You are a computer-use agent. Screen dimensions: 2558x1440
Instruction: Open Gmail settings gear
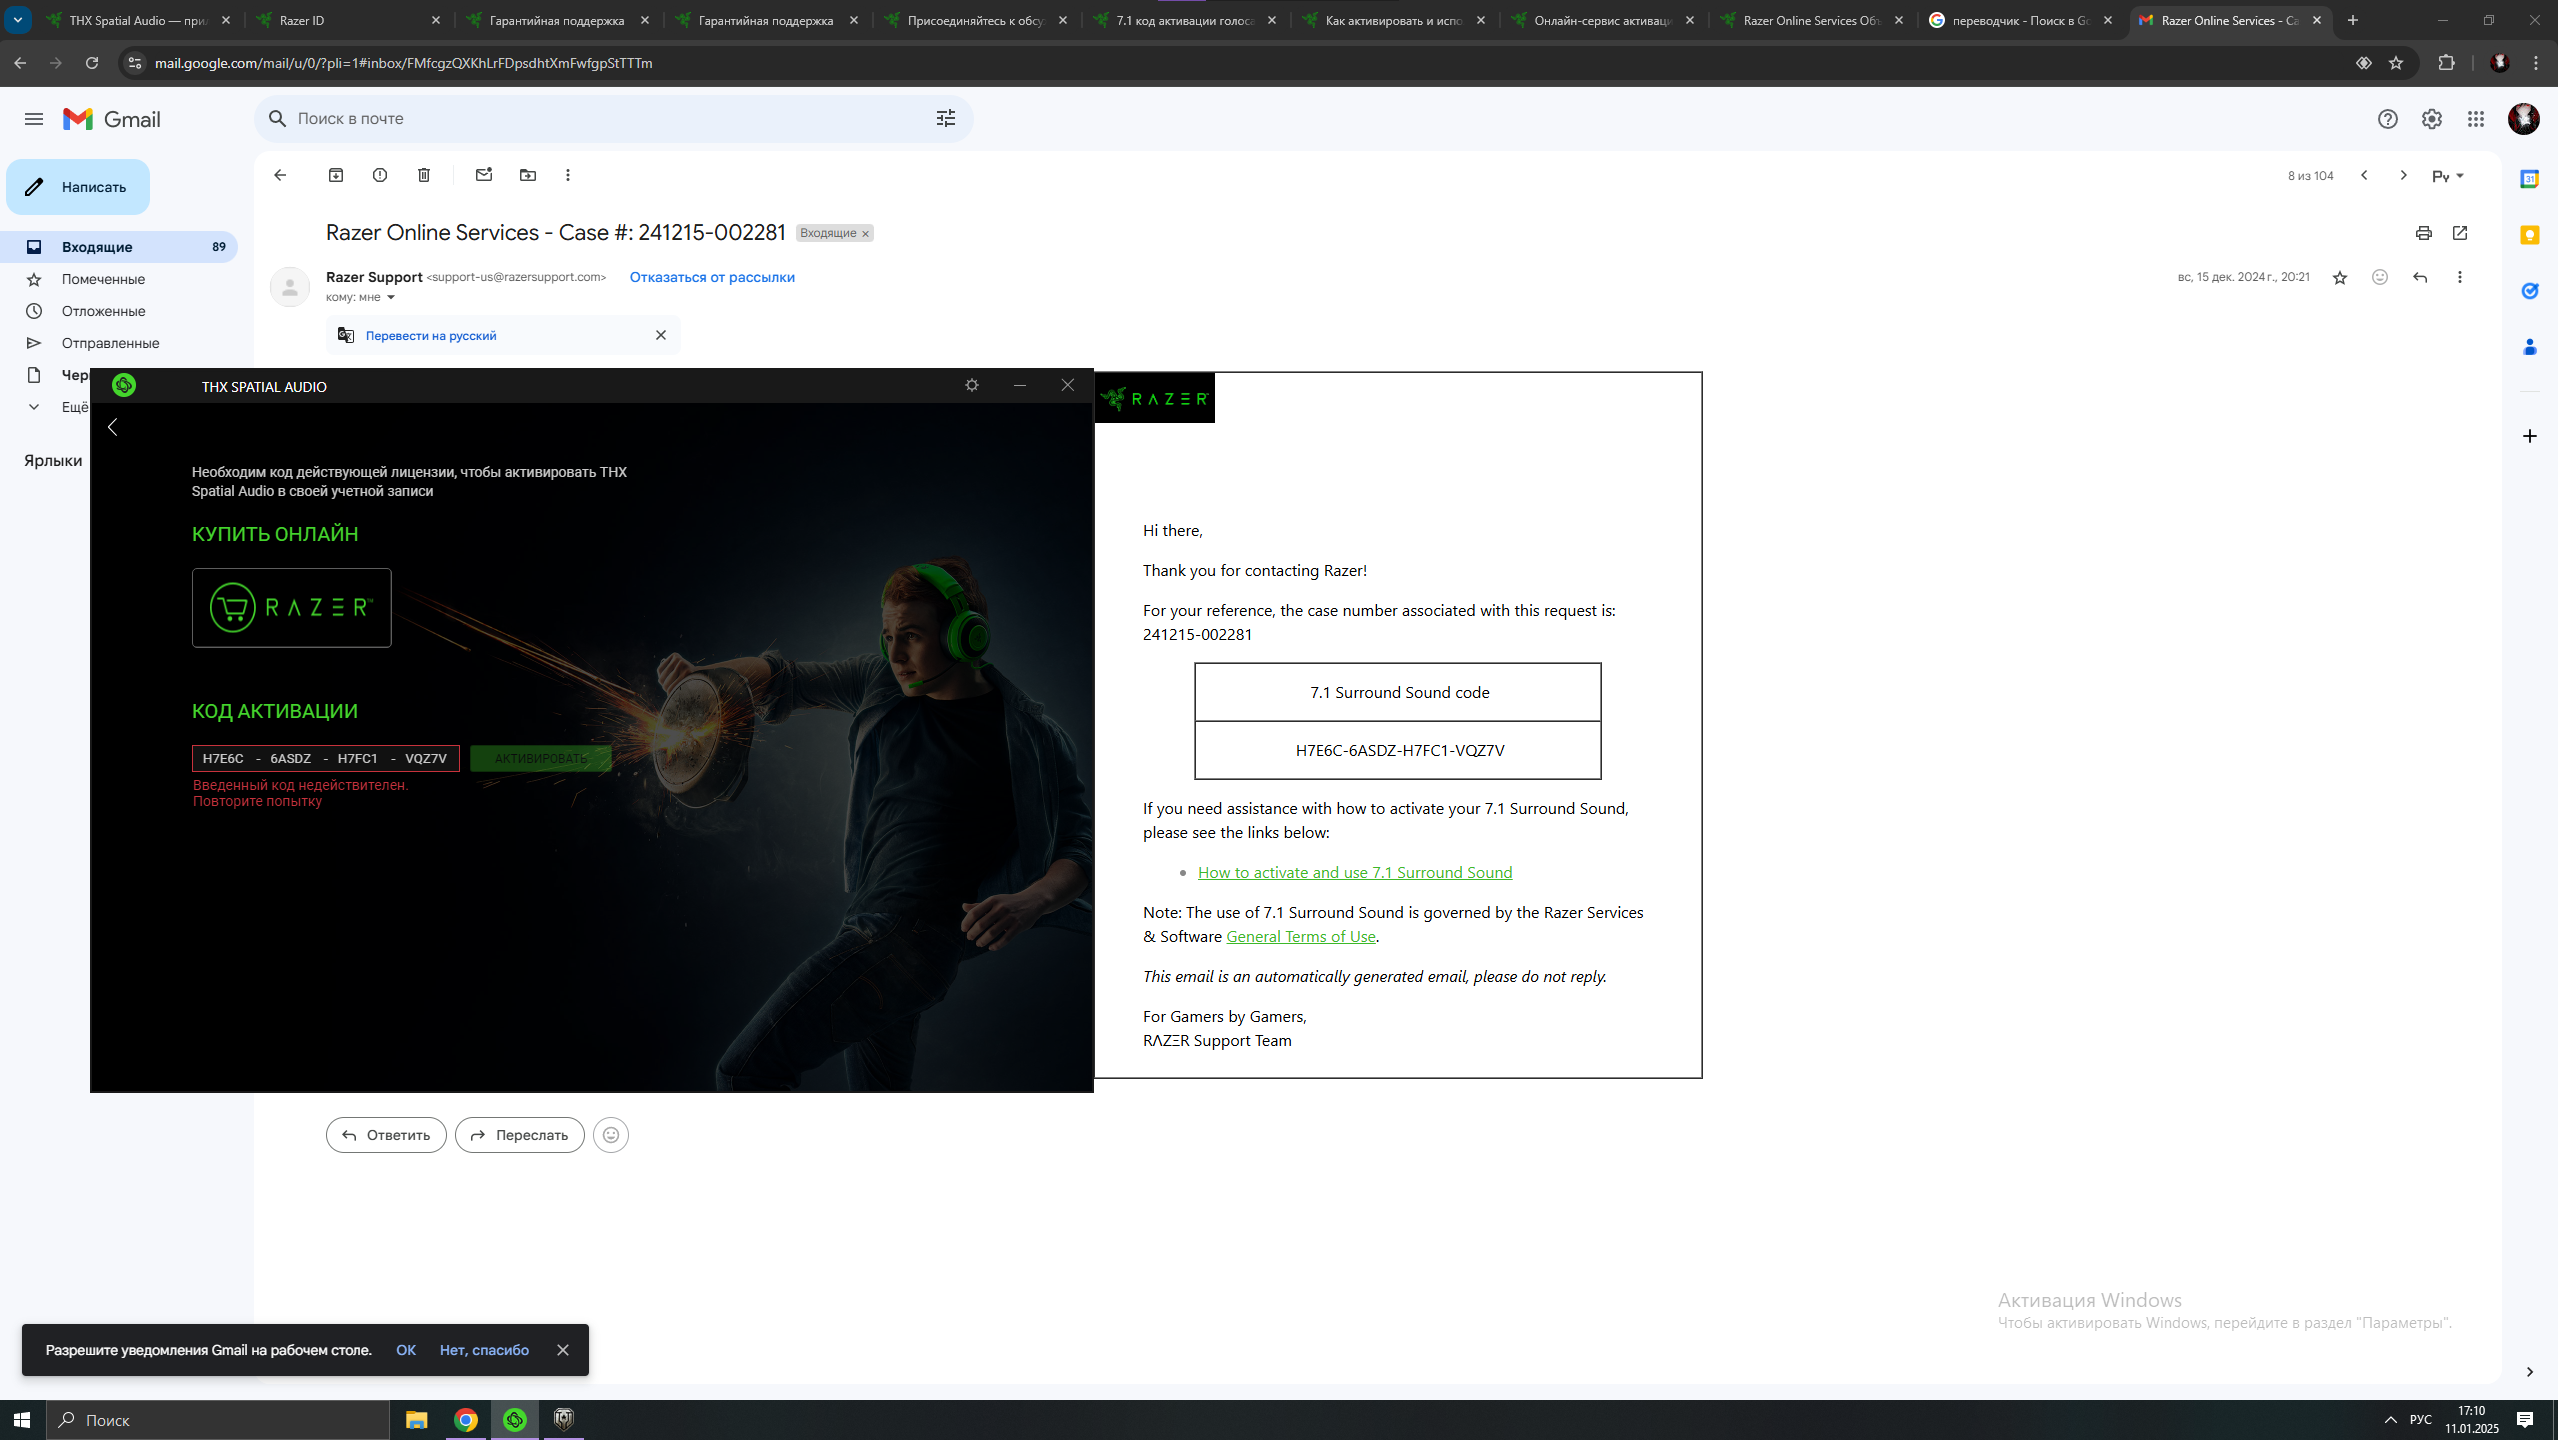[x=2432, y=119]
